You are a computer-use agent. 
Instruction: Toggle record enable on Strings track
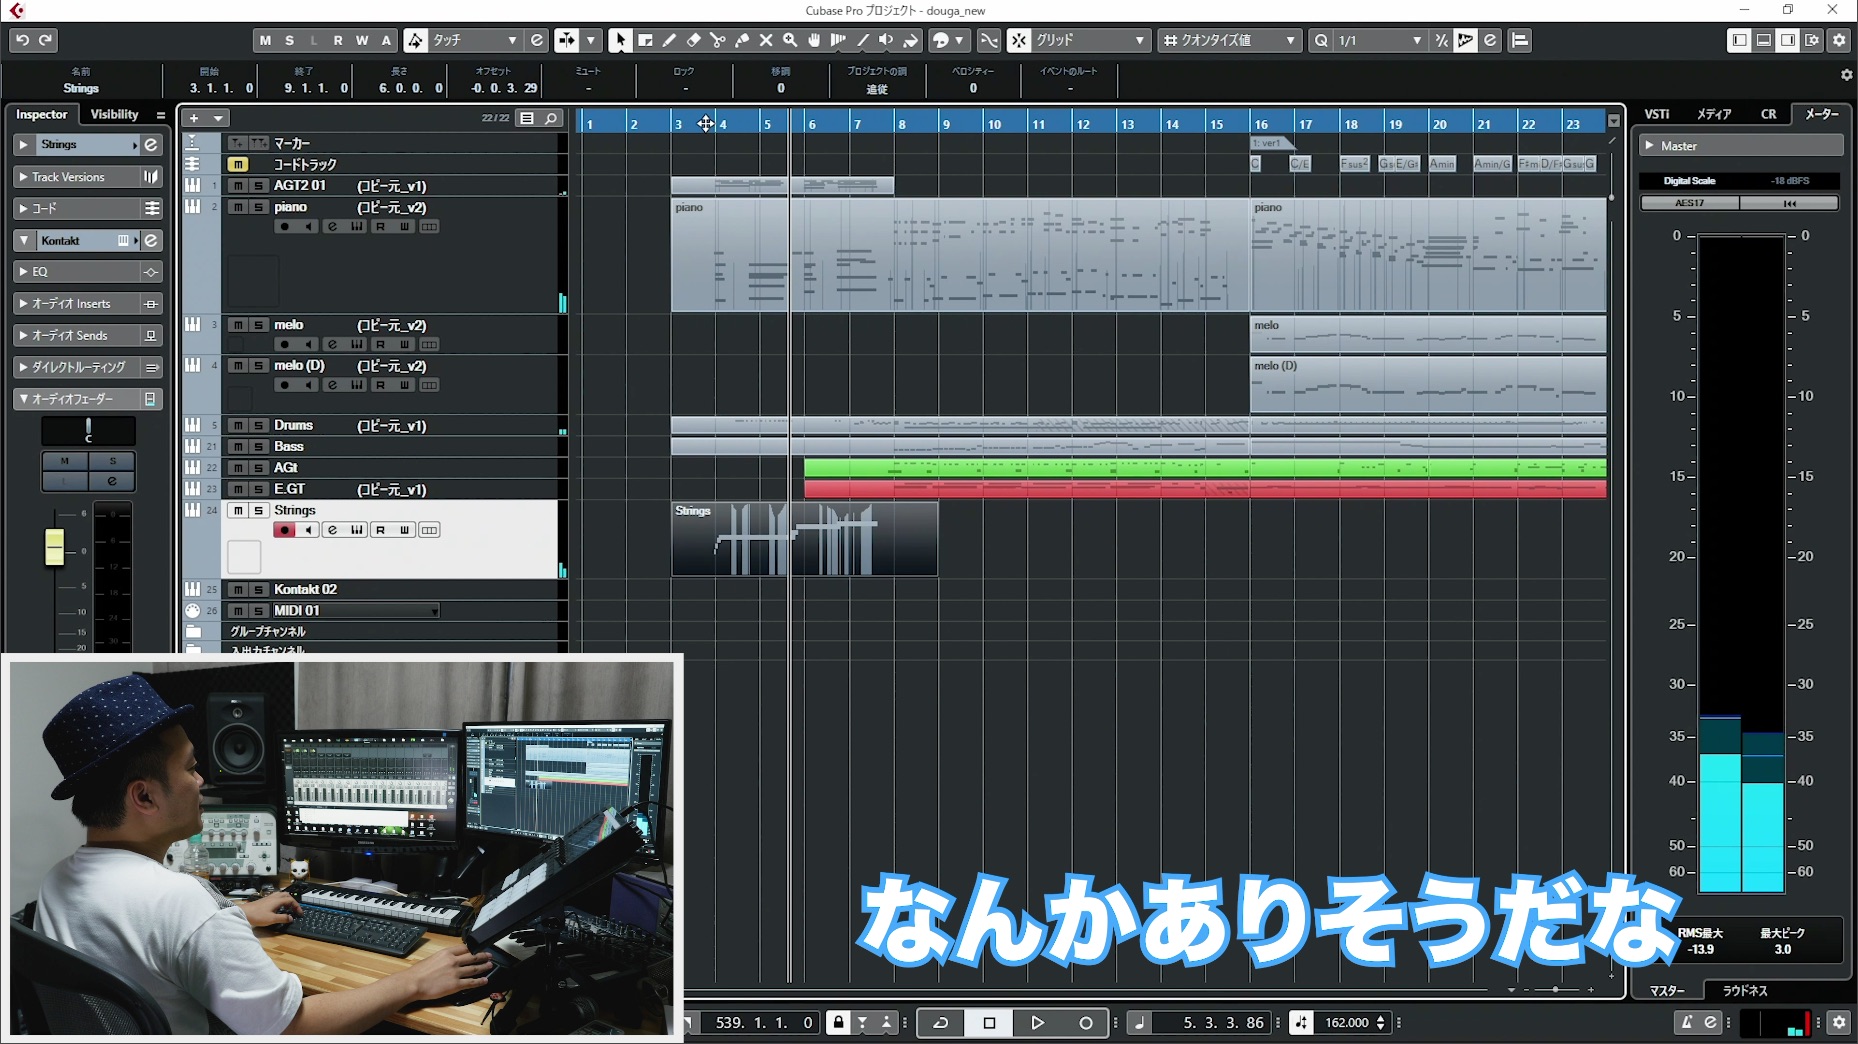point(285,530)
